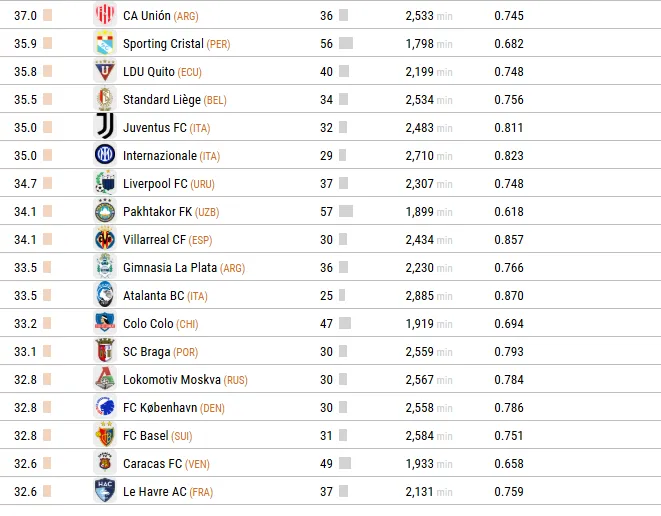Click the LDU Quito club crest

(105, 71)
